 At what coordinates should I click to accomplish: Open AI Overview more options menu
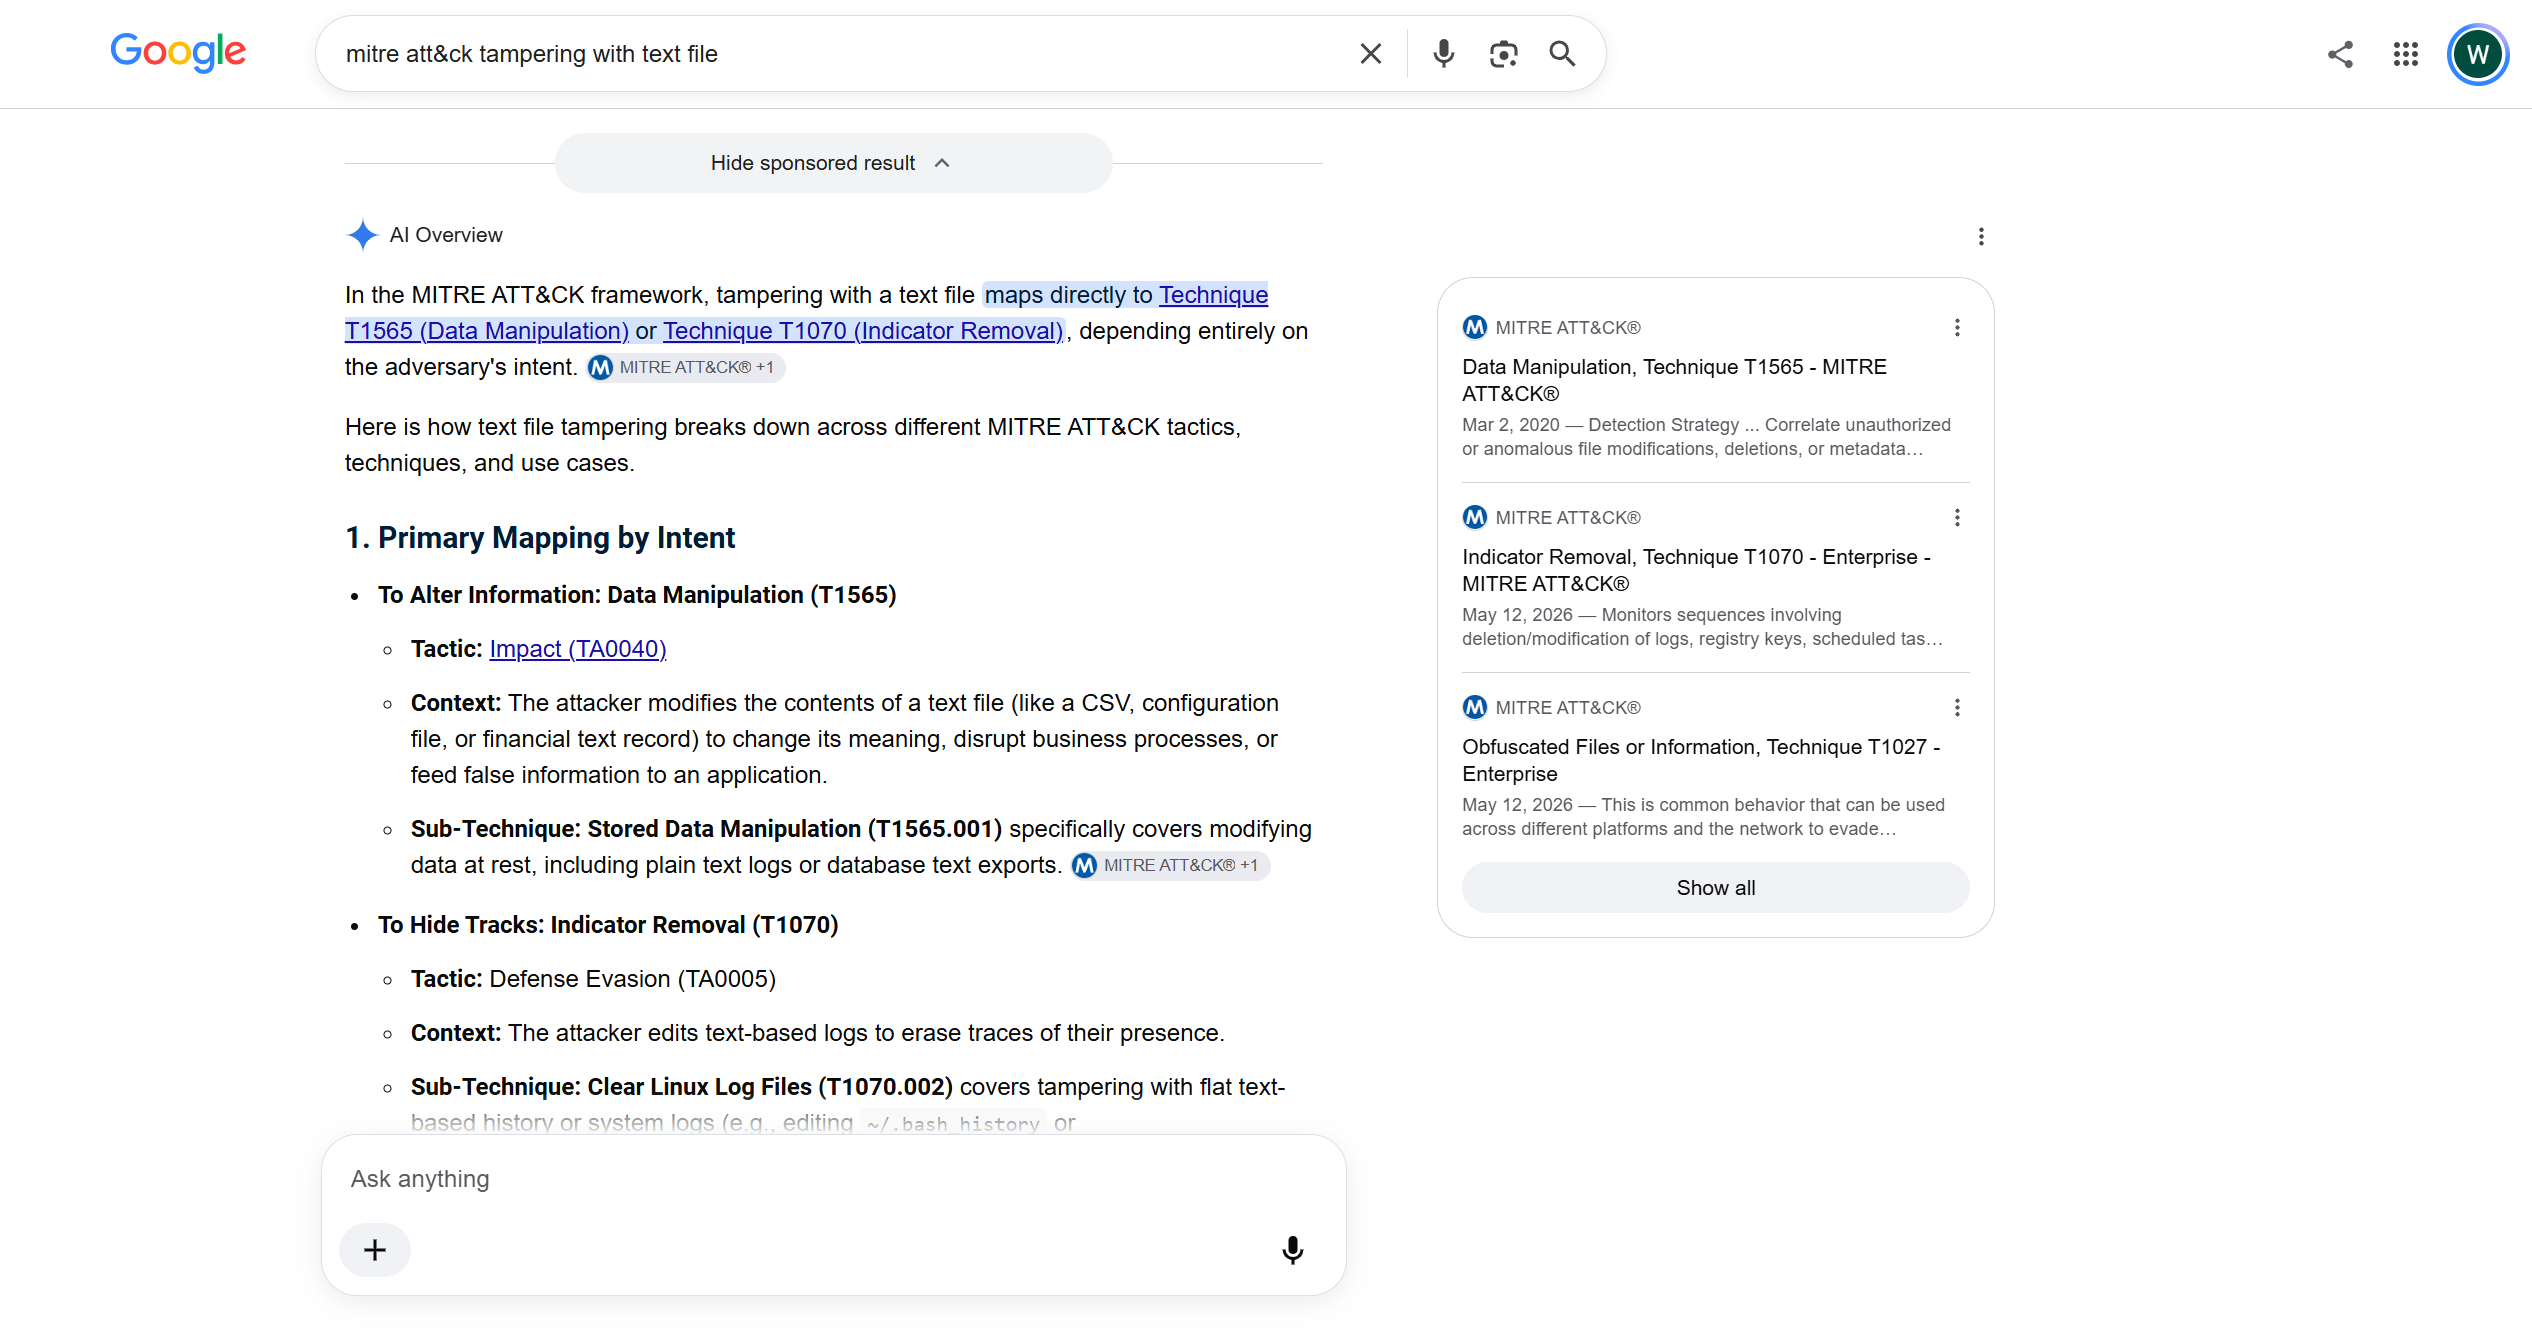[1981, 236]
